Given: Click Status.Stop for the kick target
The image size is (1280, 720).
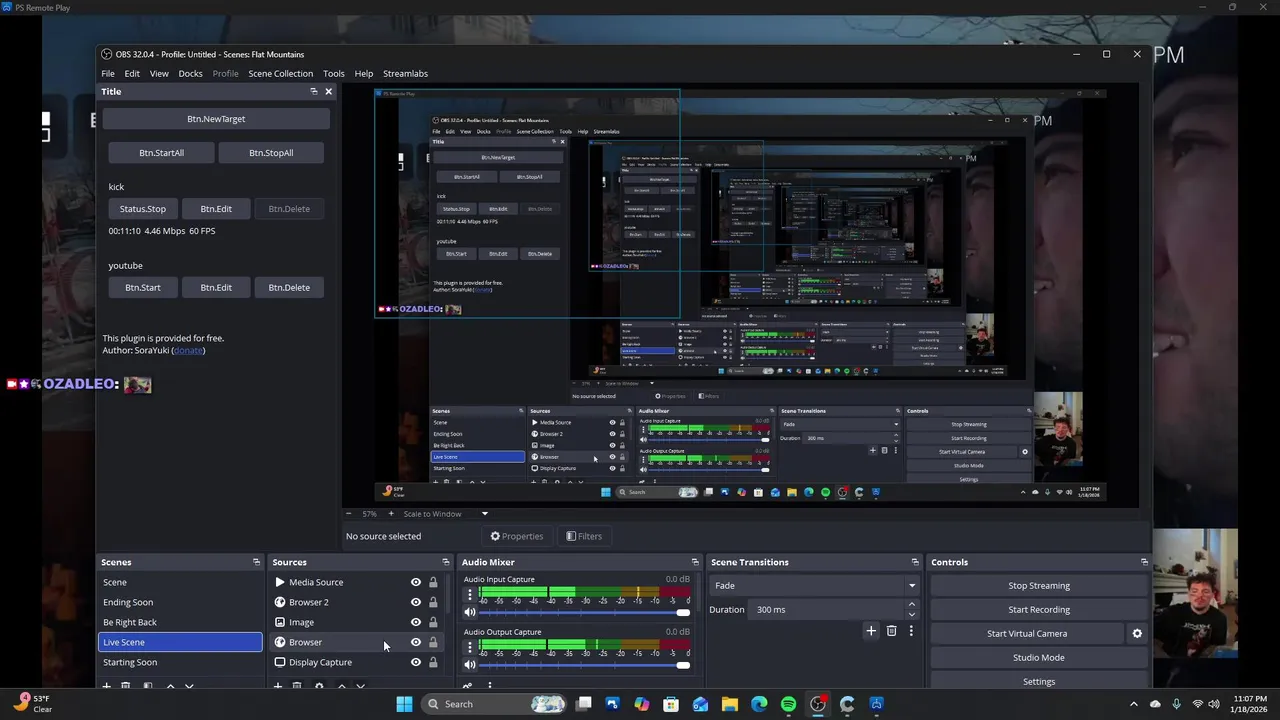Looking at the screenshot, I should [x=143, y=209].
